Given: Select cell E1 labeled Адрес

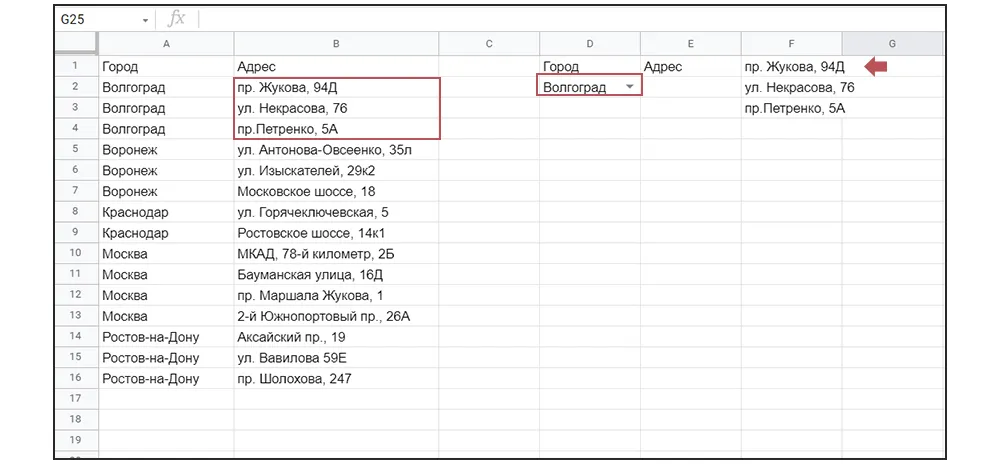Looking at the screenshot, I should click(x=690, y=67).
